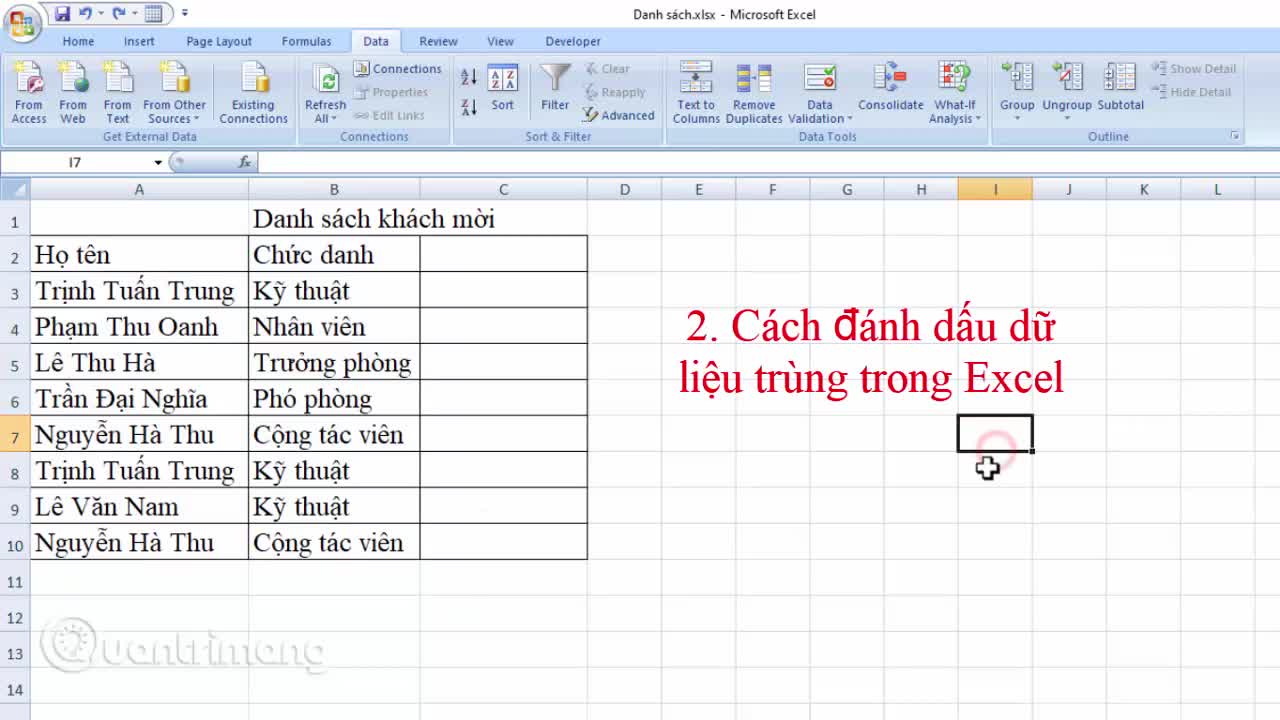Select column B header

pos(334,189)
